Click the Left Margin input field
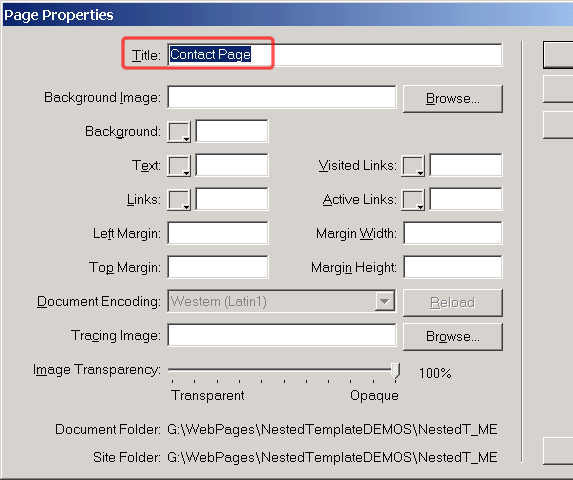The height and width of the screenshot is (480, 573). coord(218,233)
